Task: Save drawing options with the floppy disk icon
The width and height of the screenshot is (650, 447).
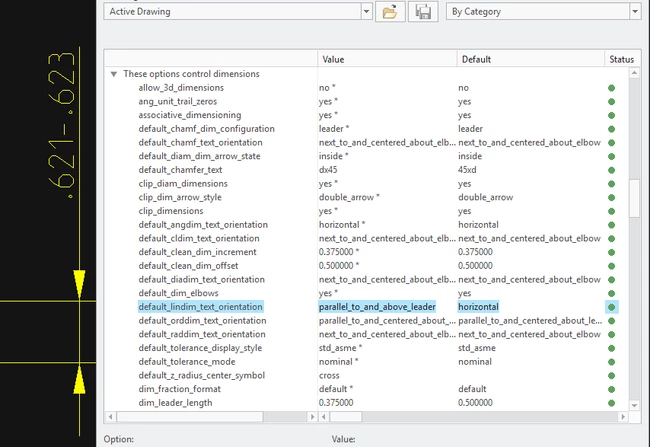Action: (x=423, y=12)
